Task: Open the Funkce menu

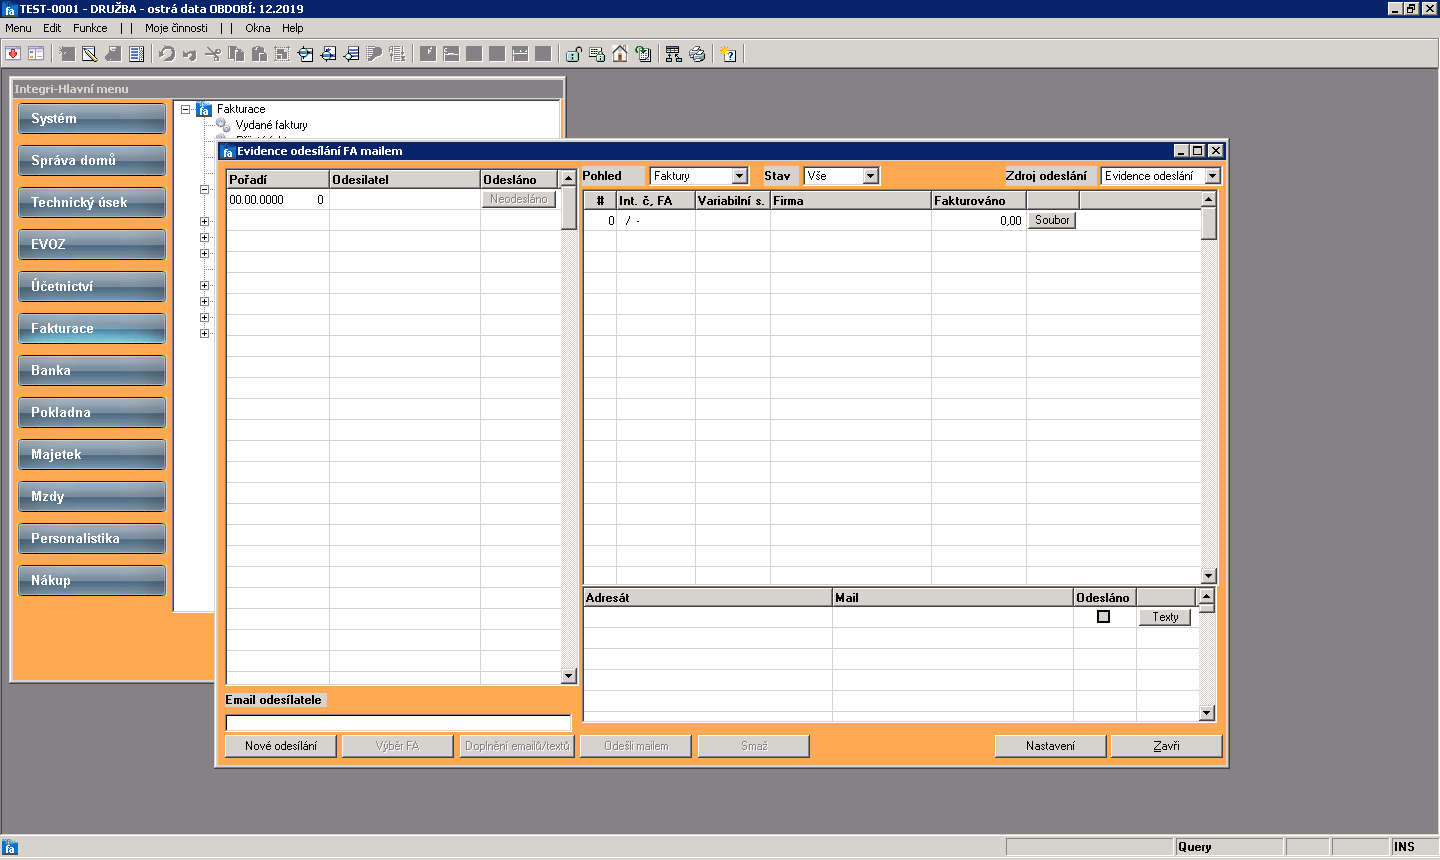Action: (x=90, y=28)
